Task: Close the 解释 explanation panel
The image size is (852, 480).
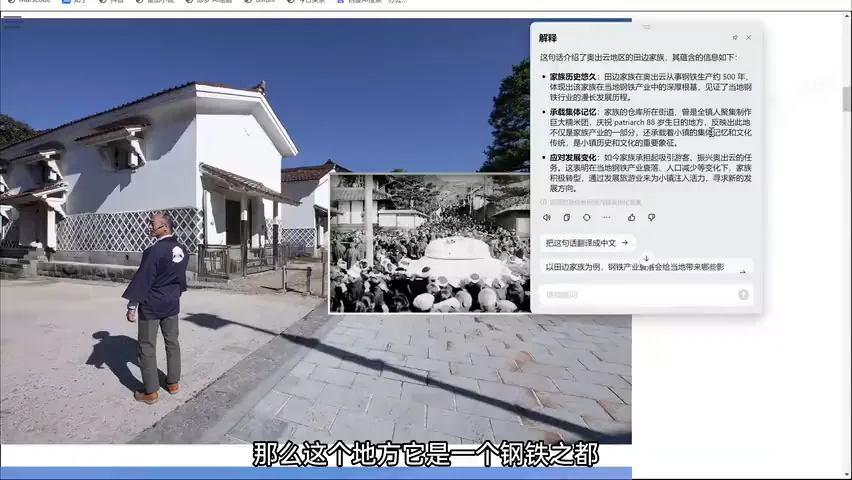Action: point(749,38)
